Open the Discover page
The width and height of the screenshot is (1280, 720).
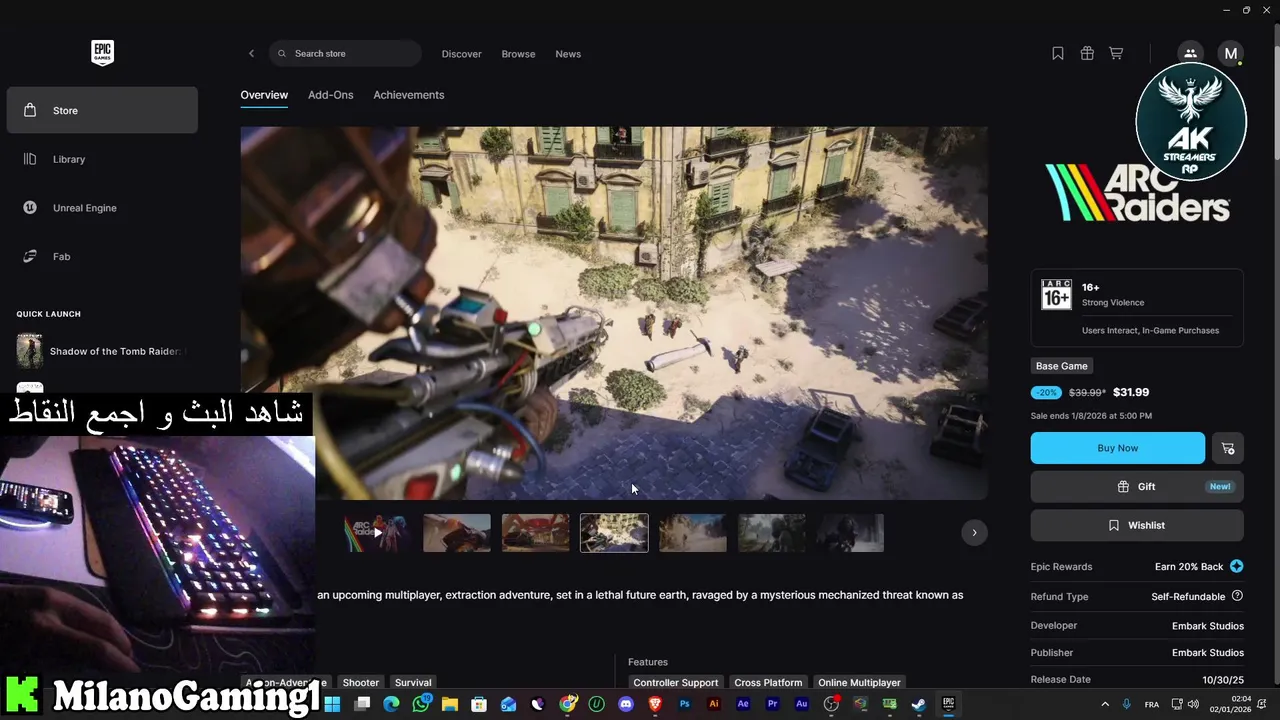462,54
